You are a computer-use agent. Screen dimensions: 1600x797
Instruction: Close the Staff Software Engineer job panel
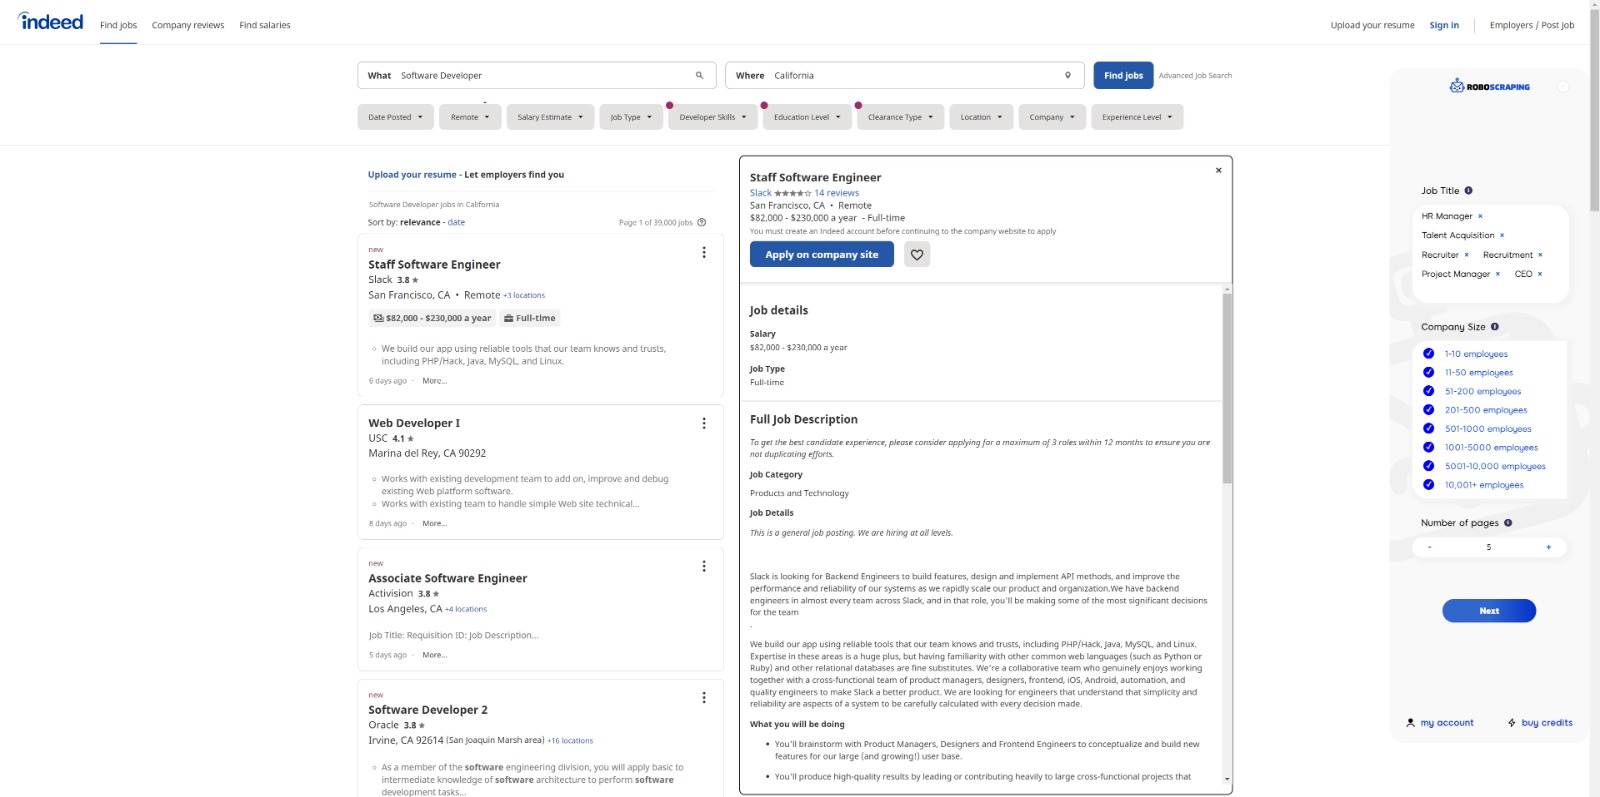pyautogui.click(x=1218, y=171)
